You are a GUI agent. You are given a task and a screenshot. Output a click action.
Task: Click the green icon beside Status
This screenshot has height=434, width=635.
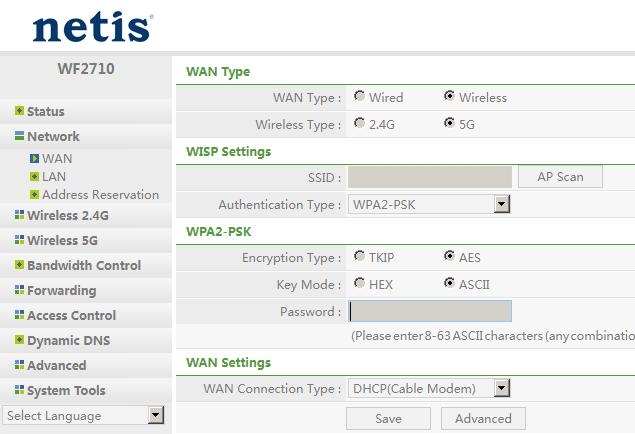click(19, 111)
